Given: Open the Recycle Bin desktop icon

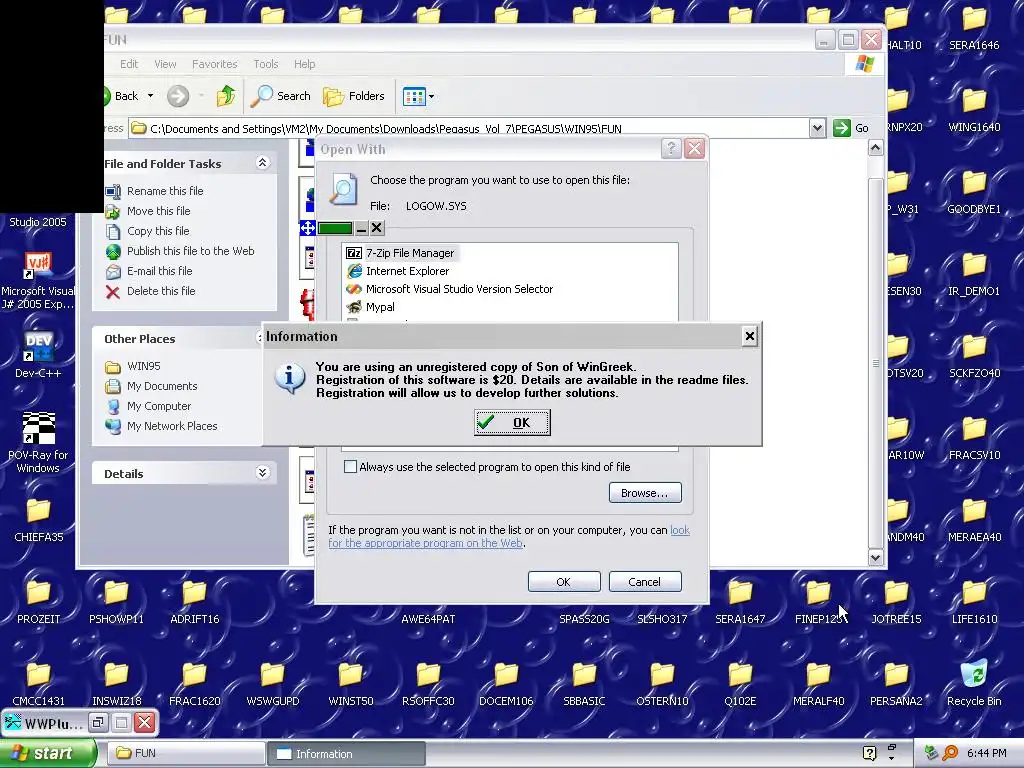Looking at the screenshot, I should [x=974, y=682].
